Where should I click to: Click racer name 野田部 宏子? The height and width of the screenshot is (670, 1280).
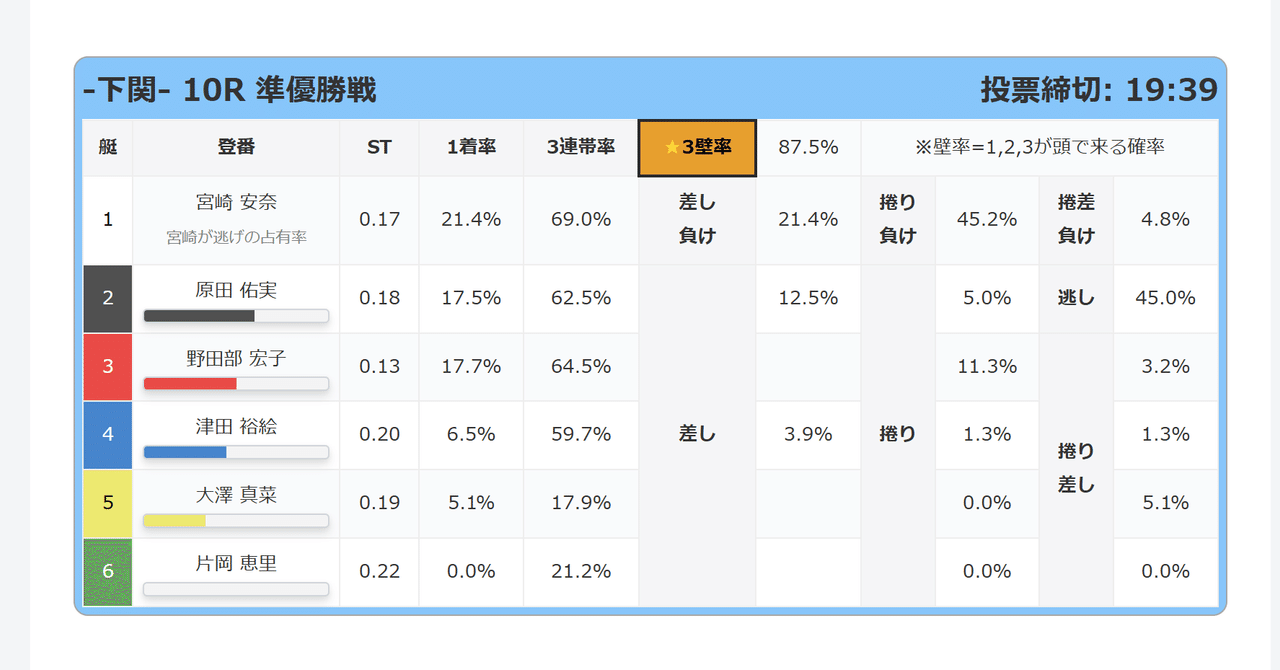(x=236, y=358)
